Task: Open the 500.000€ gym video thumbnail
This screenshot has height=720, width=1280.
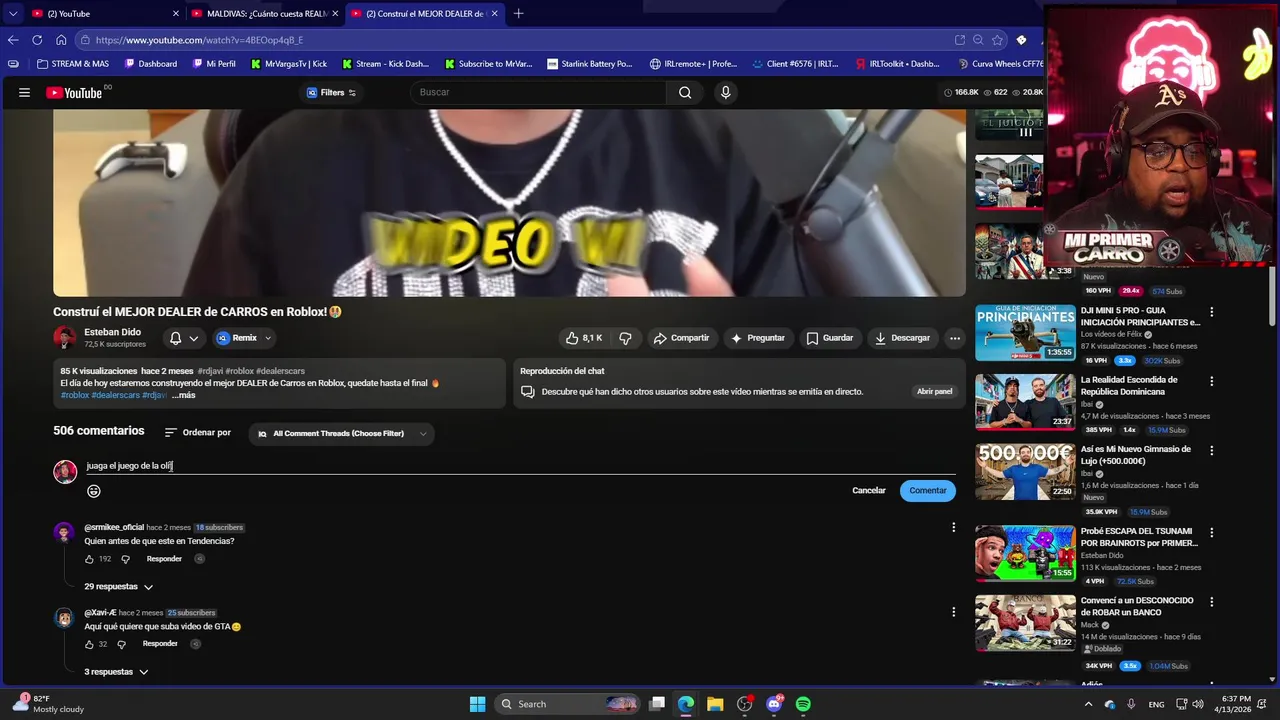Action: tap(1025, 472)
